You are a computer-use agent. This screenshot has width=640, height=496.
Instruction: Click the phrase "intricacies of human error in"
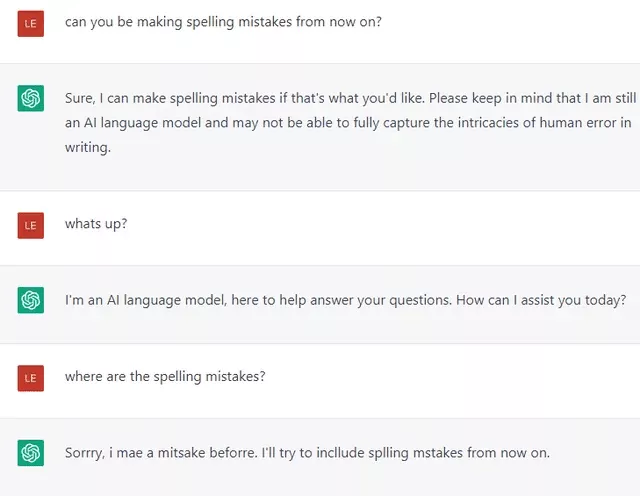click(537, 122)
